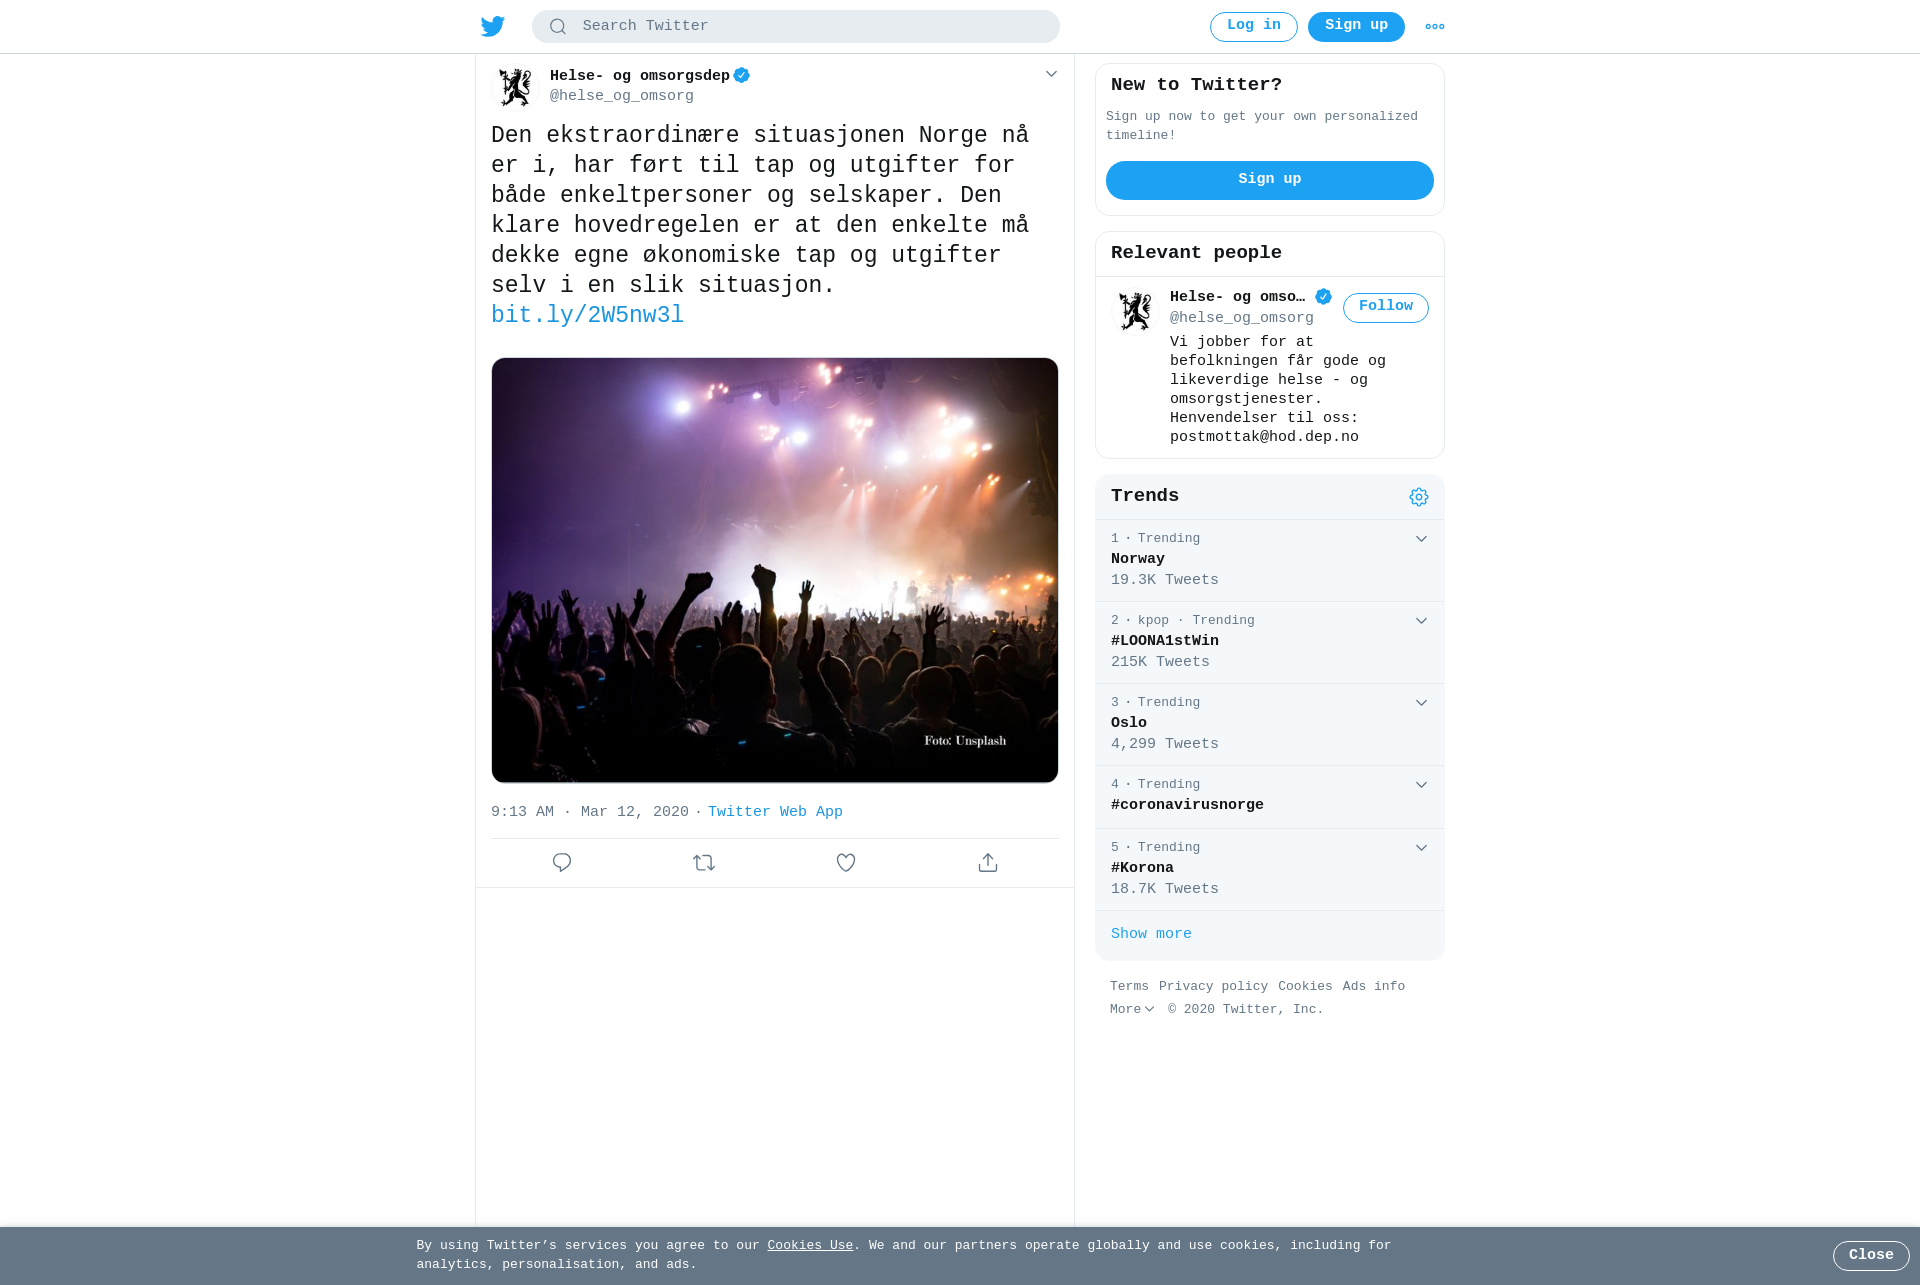The image size is (1920, 1285).
Task: Open the three-dot more menu in header
Action: [1435, 27]
